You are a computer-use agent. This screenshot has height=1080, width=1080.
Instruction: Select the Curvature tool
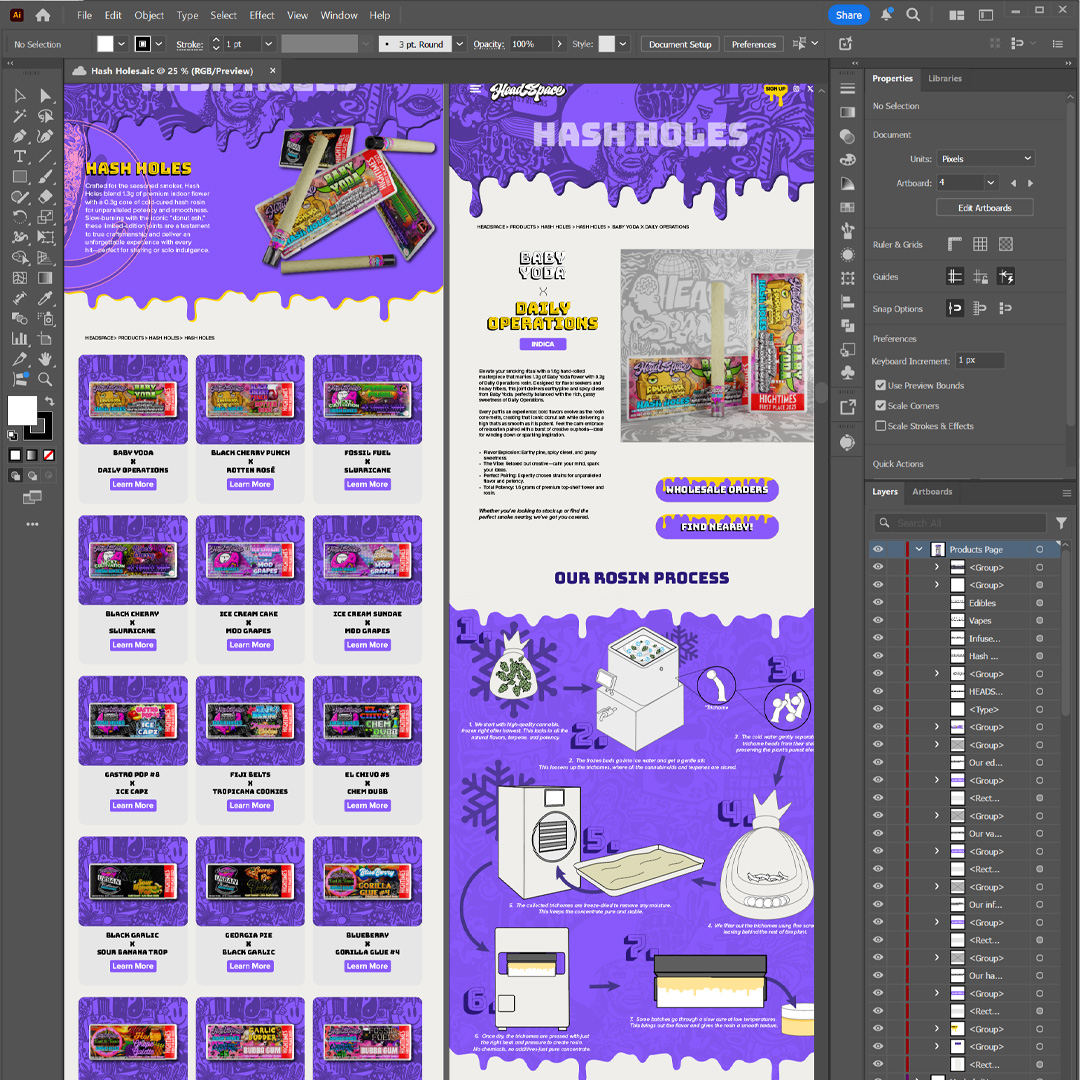tap(45, 136)
